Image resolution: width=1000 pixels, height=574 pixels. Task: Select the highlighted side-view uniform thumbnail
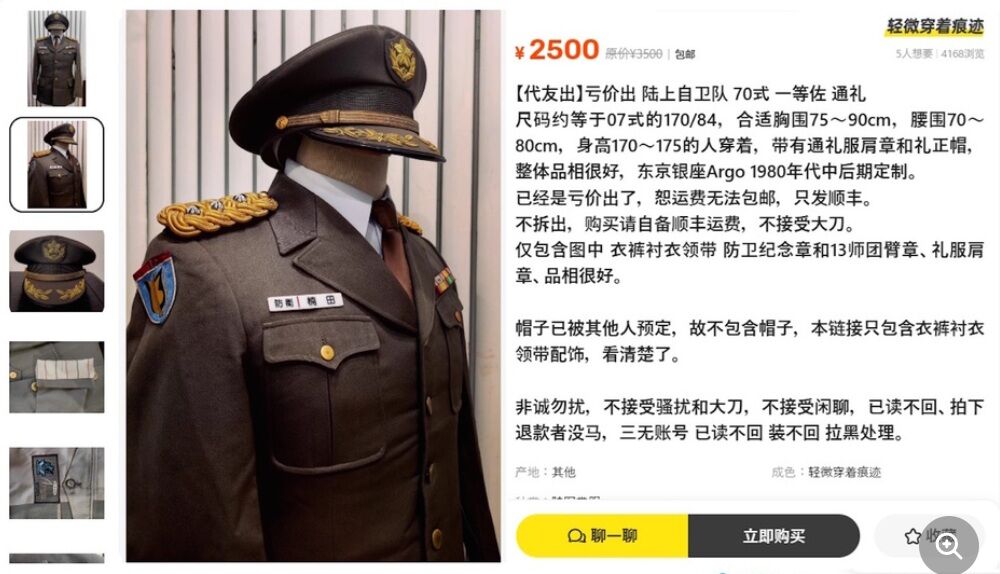pos(57,165)
